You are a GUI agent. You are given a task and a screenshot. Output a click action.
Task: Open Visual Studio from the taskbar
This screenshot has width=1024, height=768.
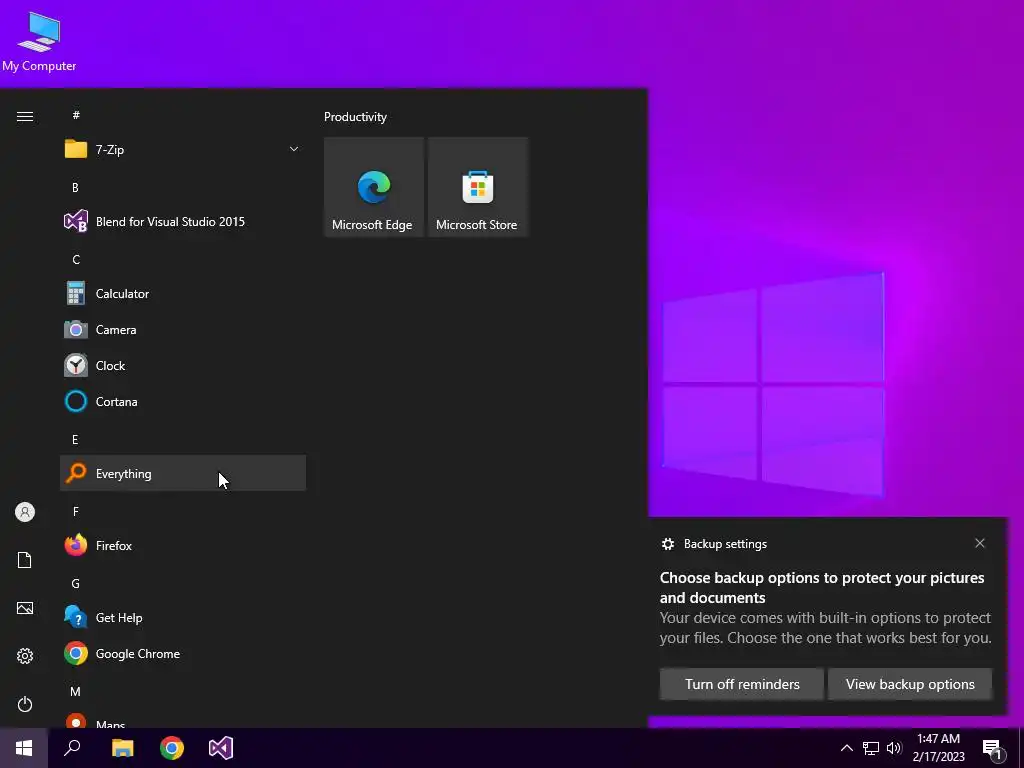[221, 748]
